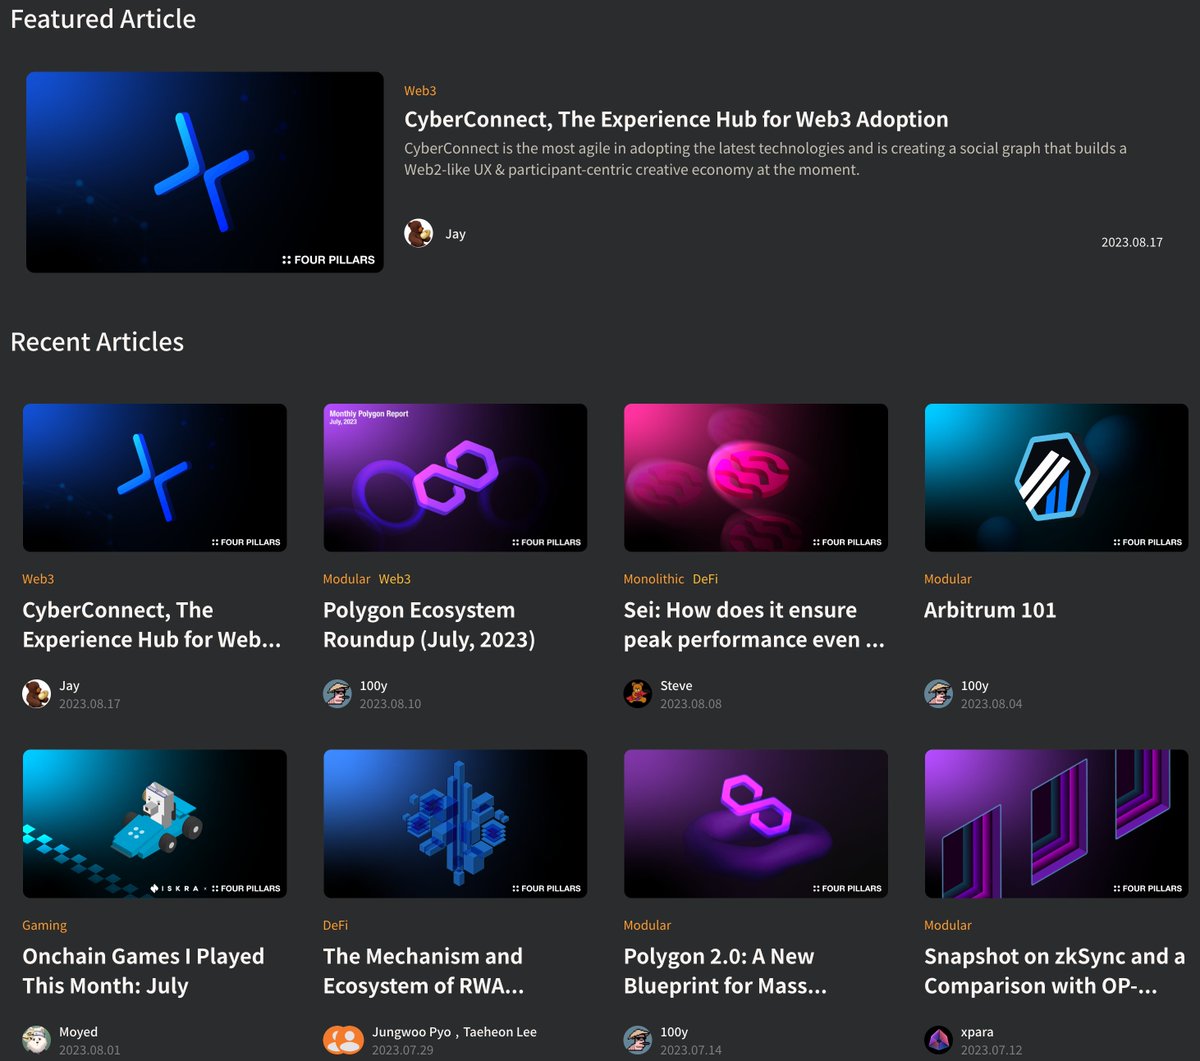The width and height of the screenshot is (1200, 1061).
Task: Click xpara's avatar under the zkSync article
Action: pos(938,1039)
